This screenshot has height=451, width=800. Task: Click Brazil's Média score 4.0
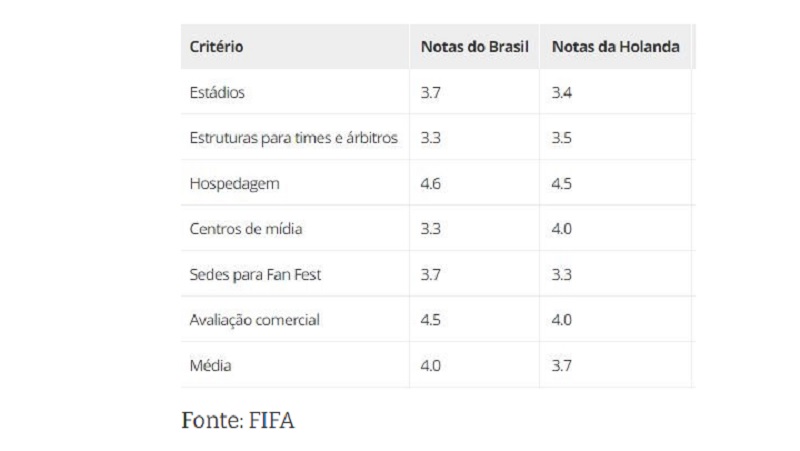coord(431,366)
